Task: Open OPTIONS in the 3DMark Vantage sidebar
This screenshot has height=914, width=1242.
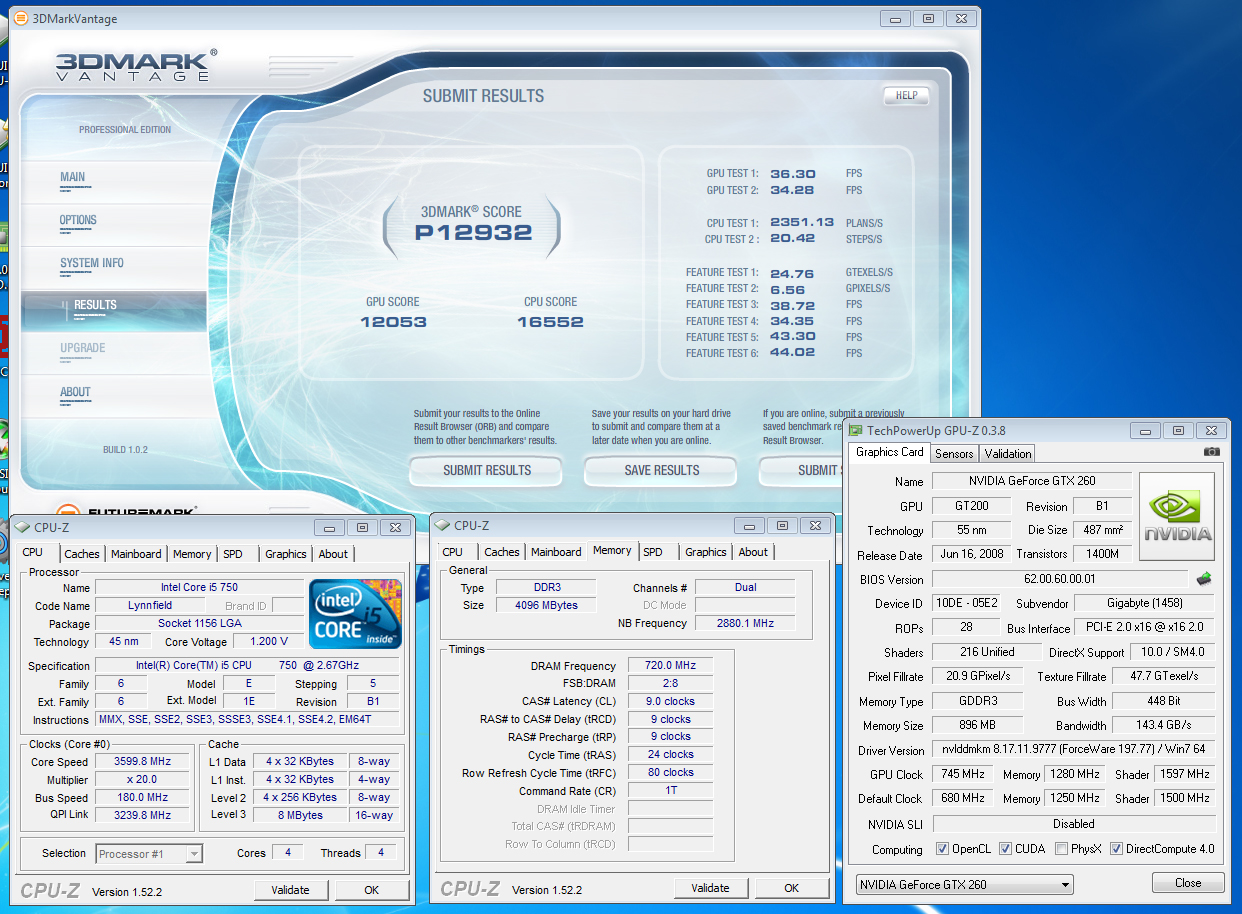Action: pyautogui.click(x=78, y=220)
